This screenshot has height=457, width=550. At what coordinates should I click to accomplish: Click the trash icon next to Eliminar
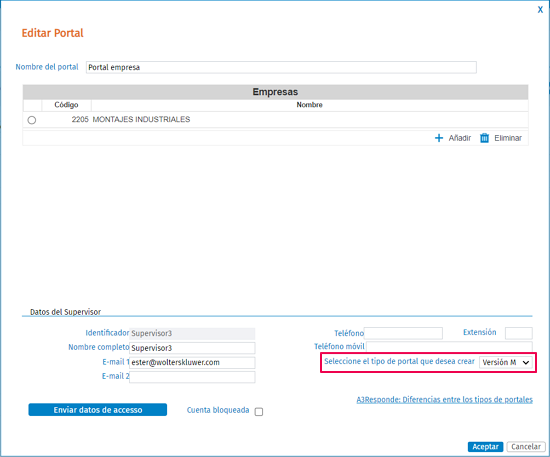click(x=484, y=138)
